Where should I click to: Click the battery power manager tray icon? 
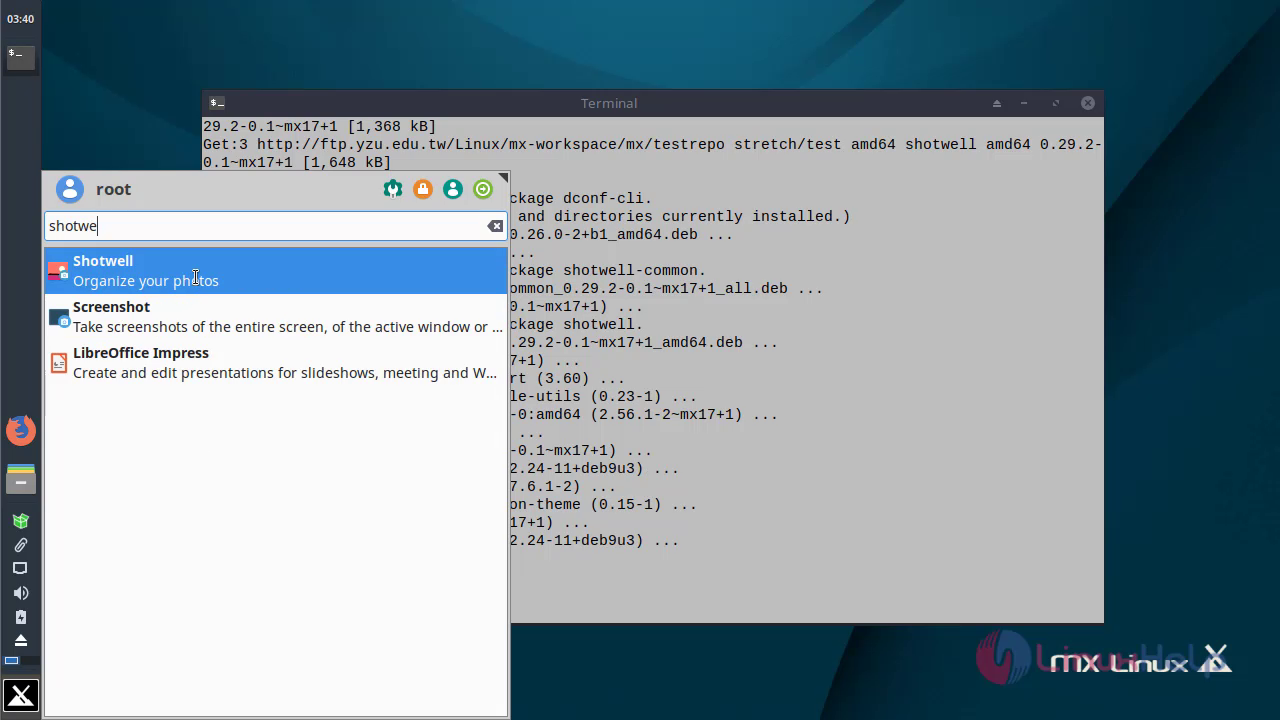click(x=20, y=617)
